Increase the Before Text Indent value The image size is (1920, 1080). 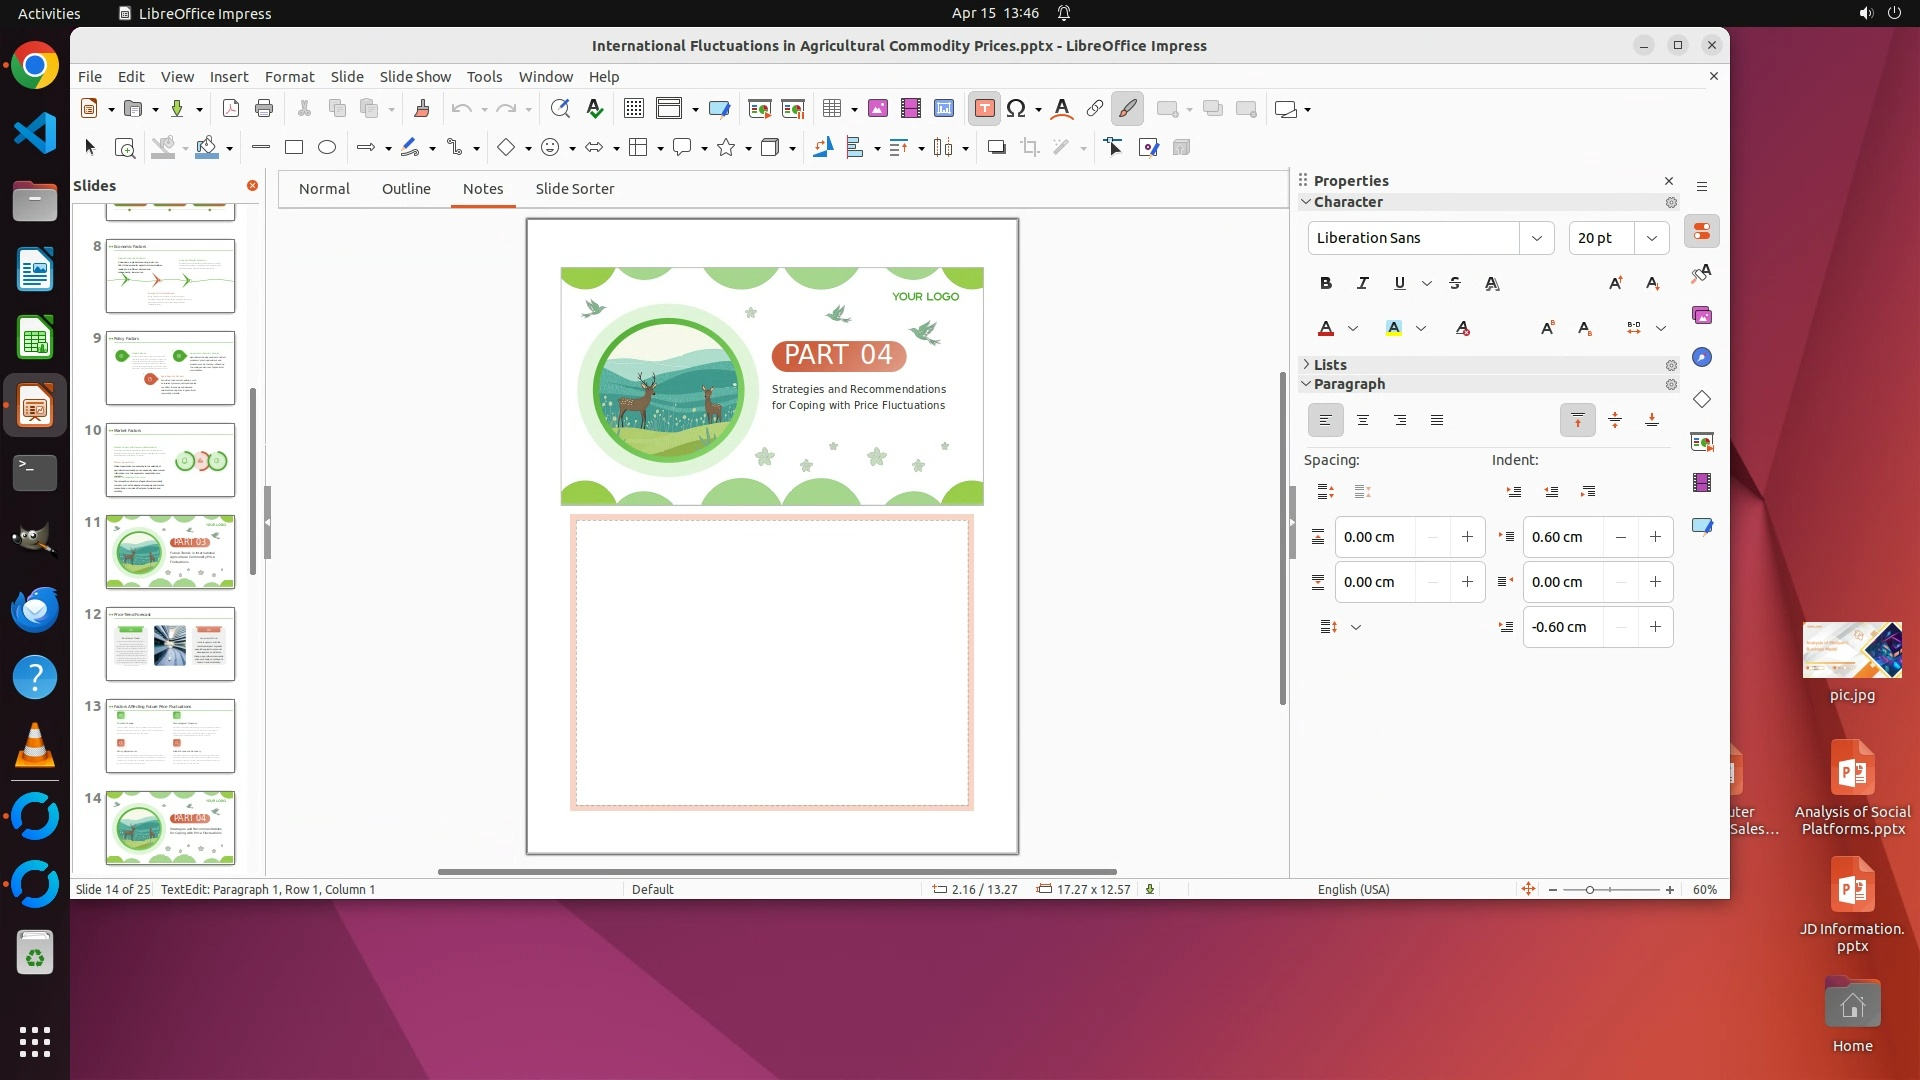[1655, 537]
